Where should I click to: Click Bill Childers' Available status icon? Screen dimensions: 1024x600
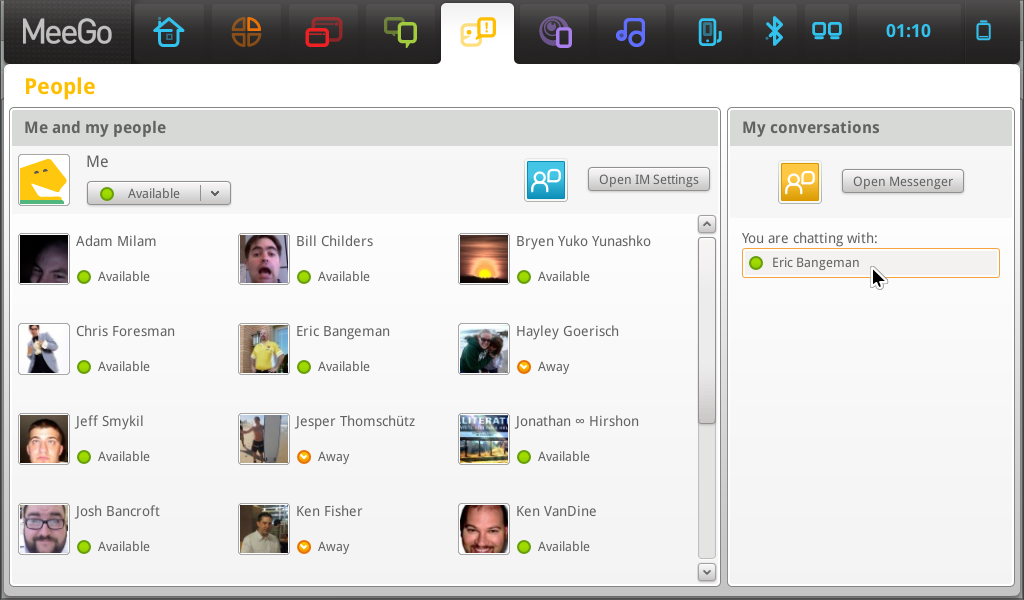tap(304, 277)
